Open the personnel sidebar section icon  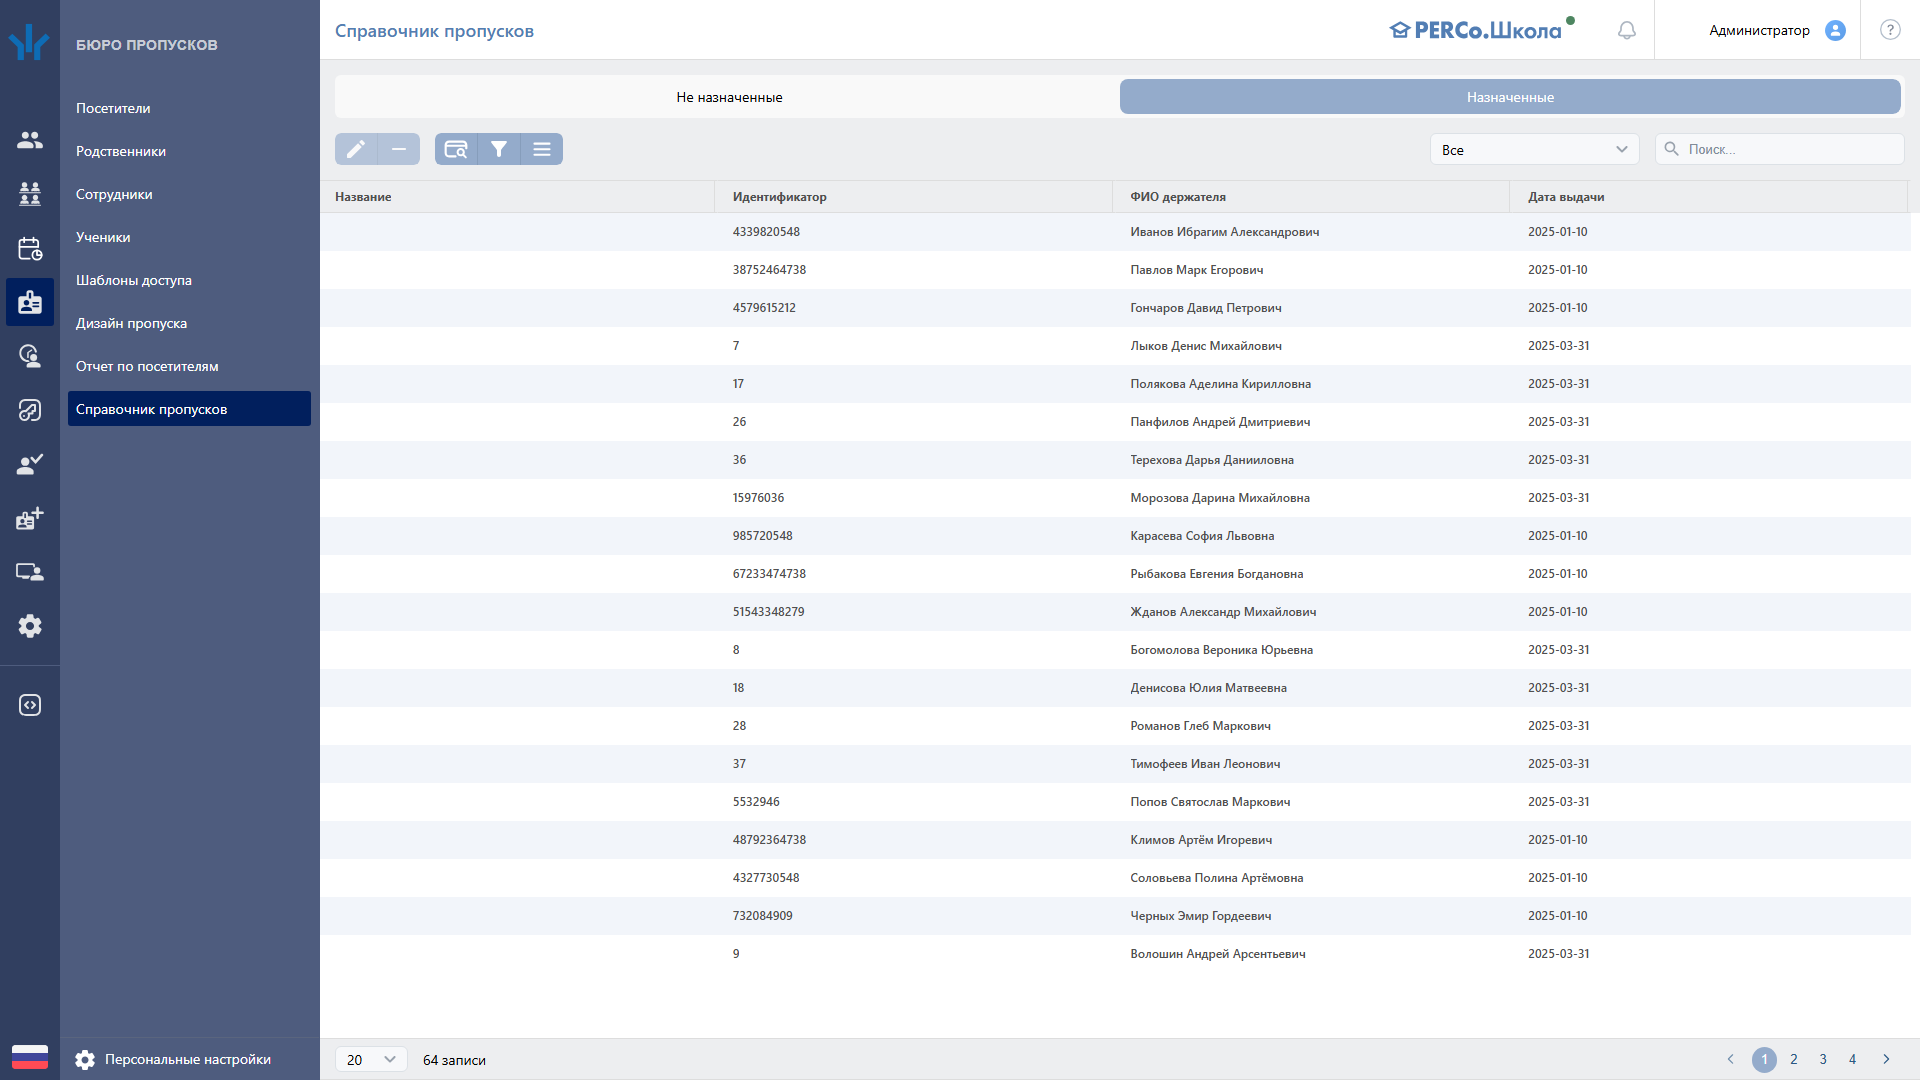click(30, 140)
